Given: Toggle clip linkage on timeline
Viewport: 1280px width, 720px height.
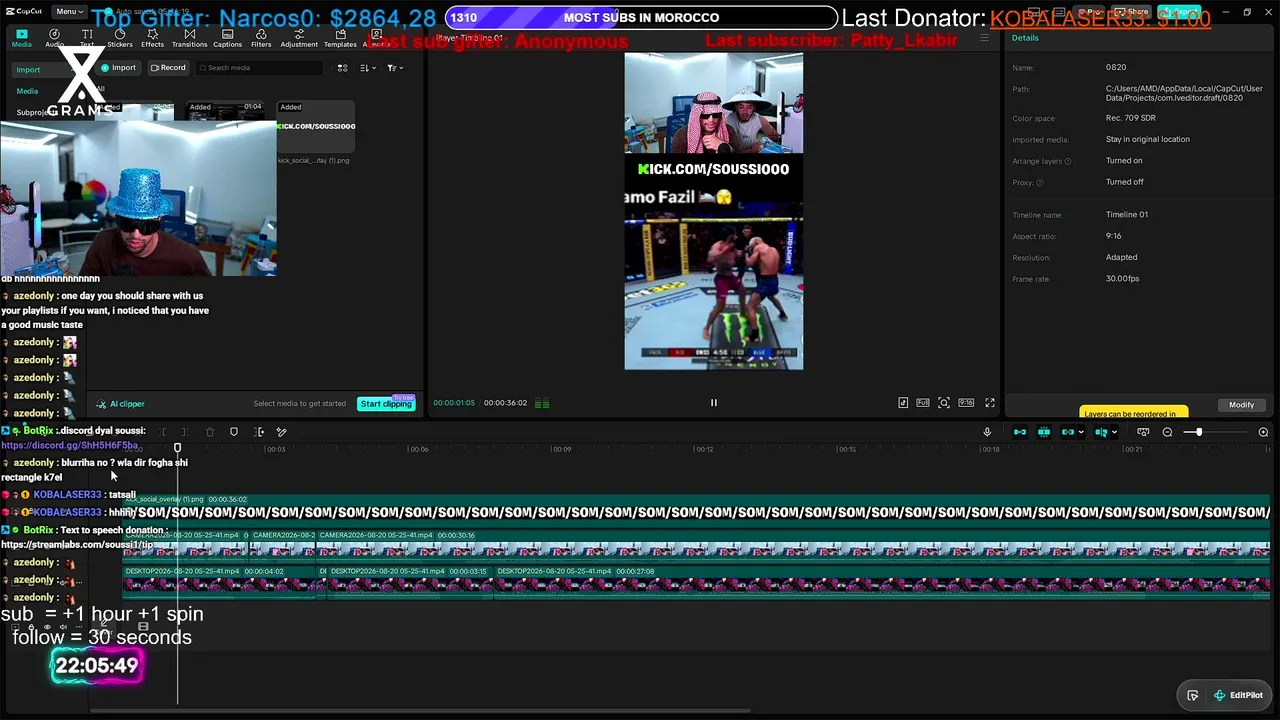Looking at the screenshot, I should tap(1068, 432).
